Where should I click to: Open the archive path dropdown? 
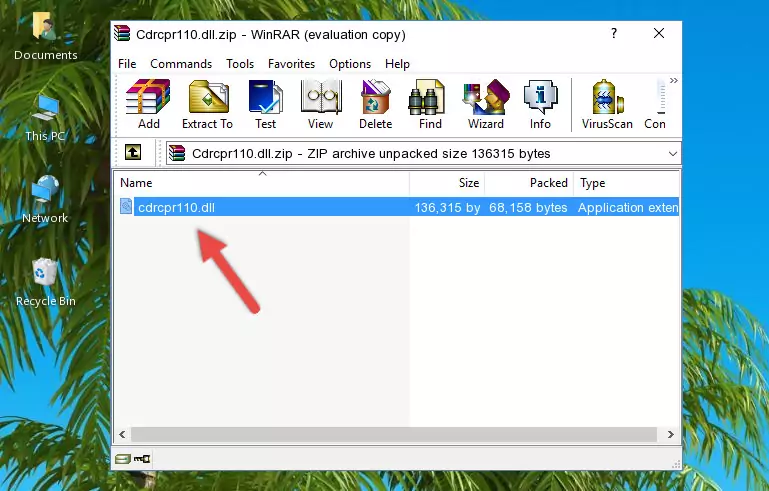[x=673, y=154]
